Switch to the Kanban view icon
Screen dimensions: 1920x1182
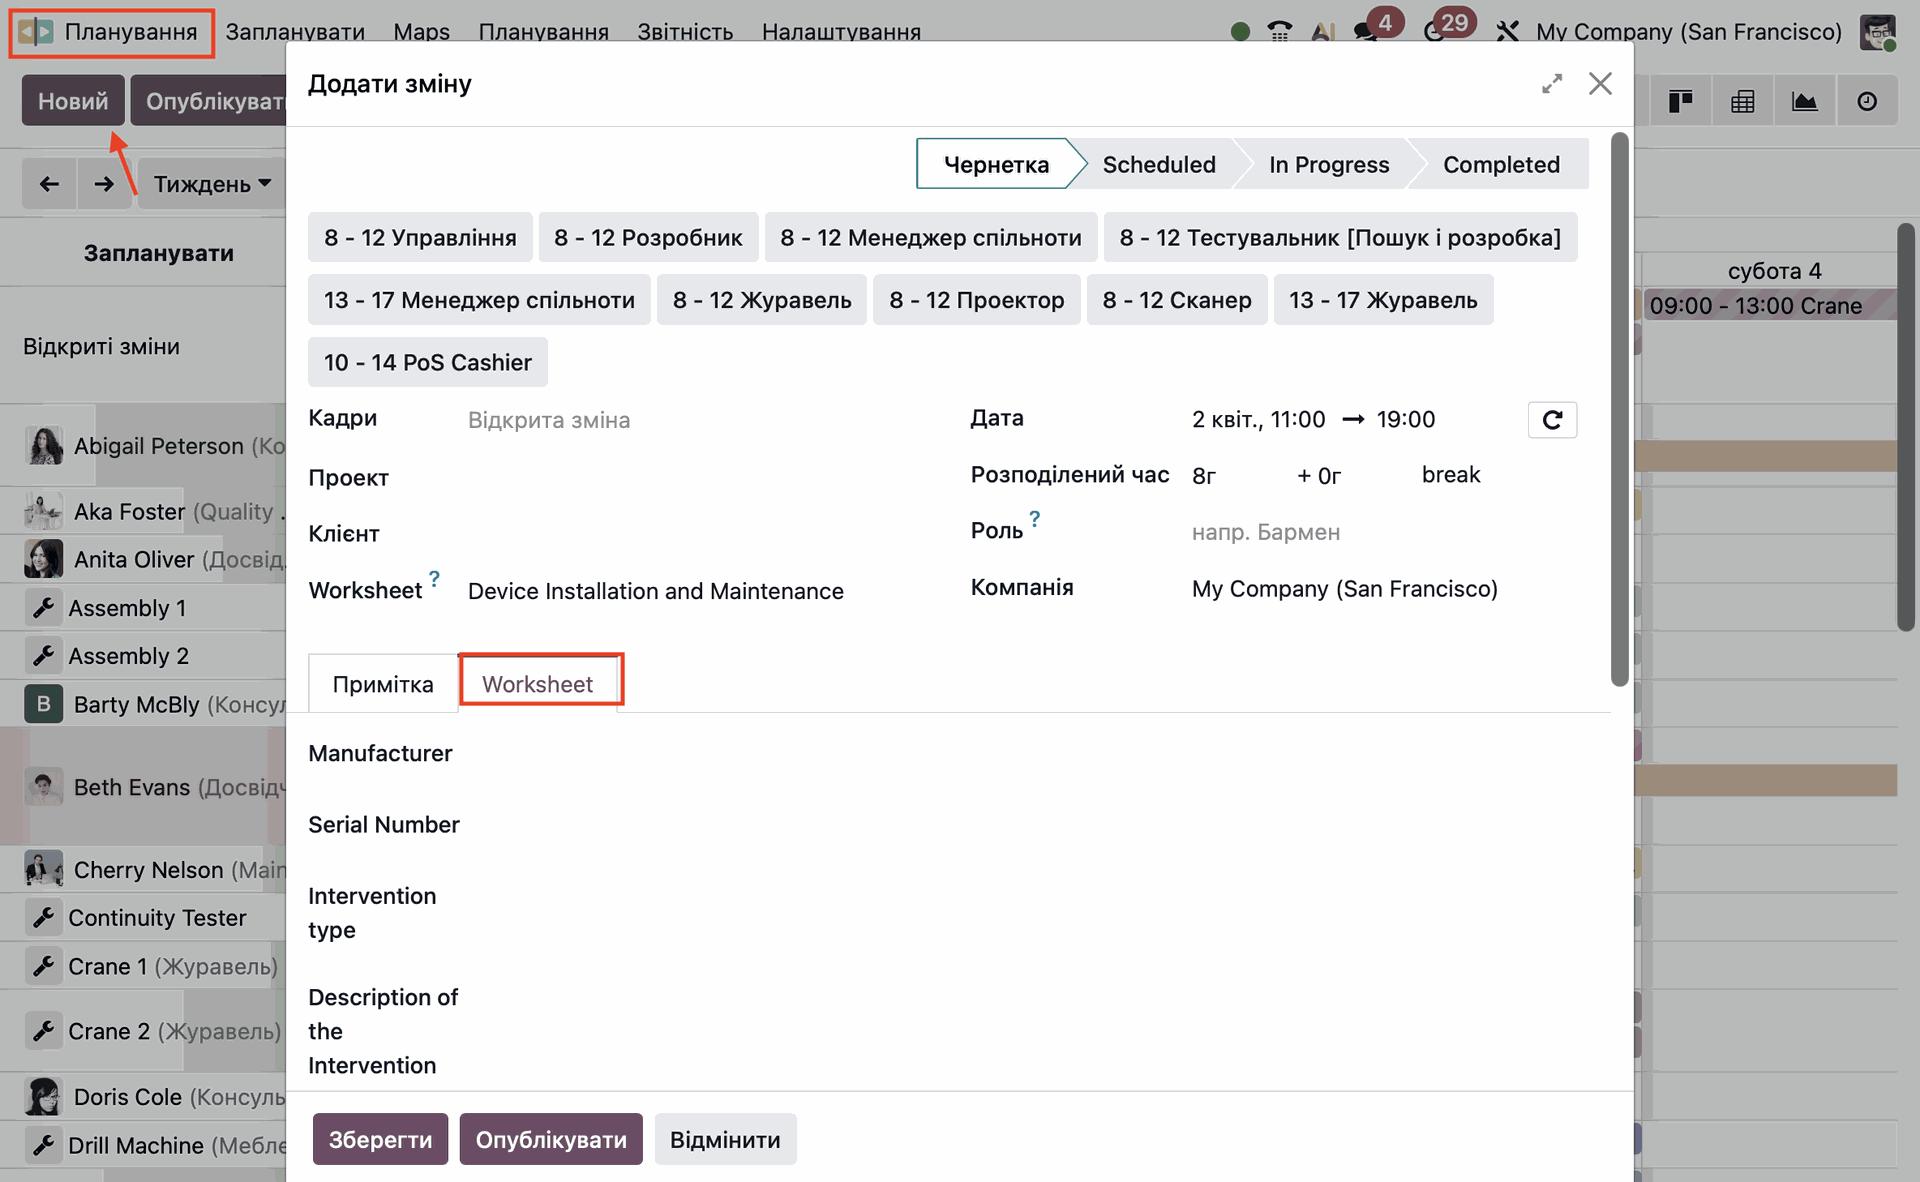pos(1680,101)
